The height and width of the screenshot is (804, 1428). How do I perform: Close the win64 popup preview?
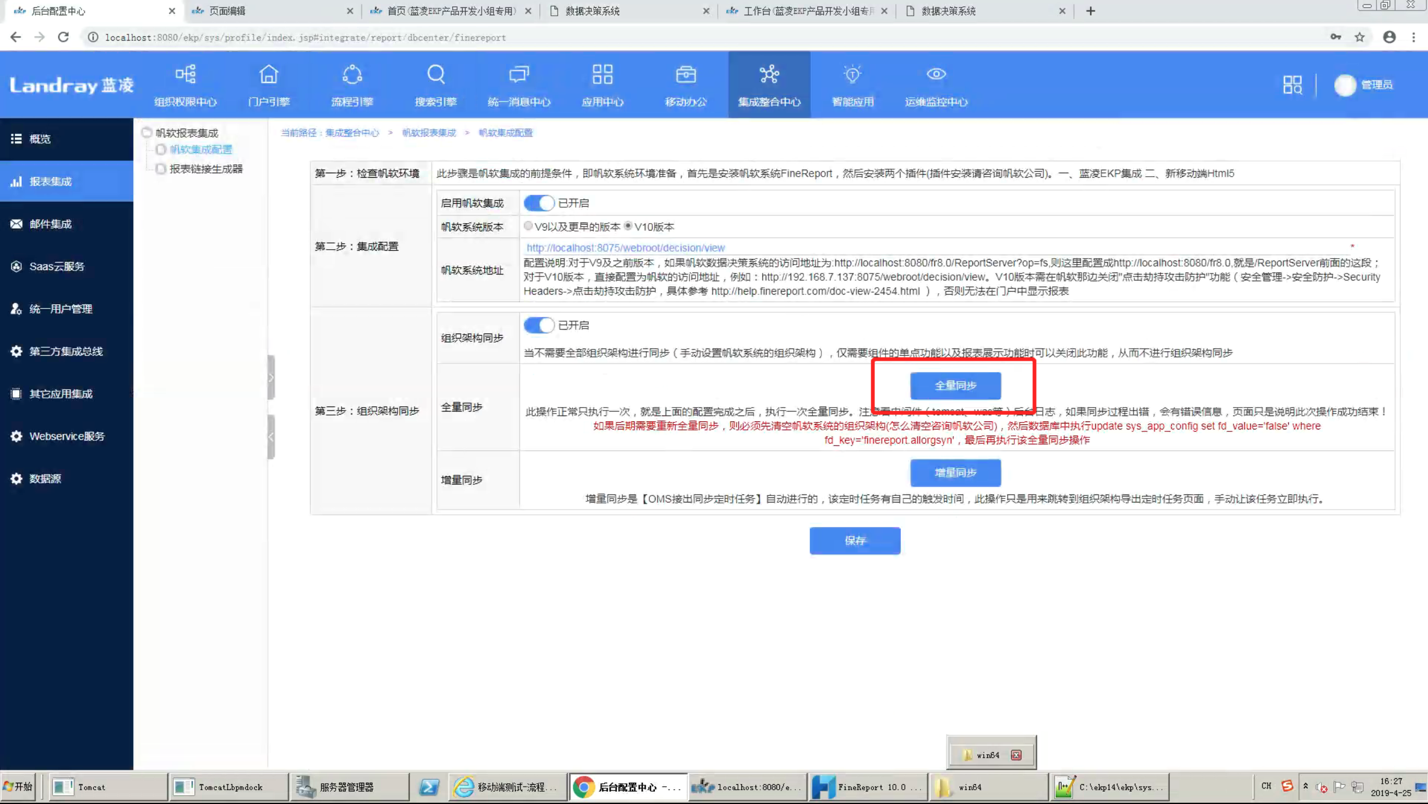tap(1016, 755)
